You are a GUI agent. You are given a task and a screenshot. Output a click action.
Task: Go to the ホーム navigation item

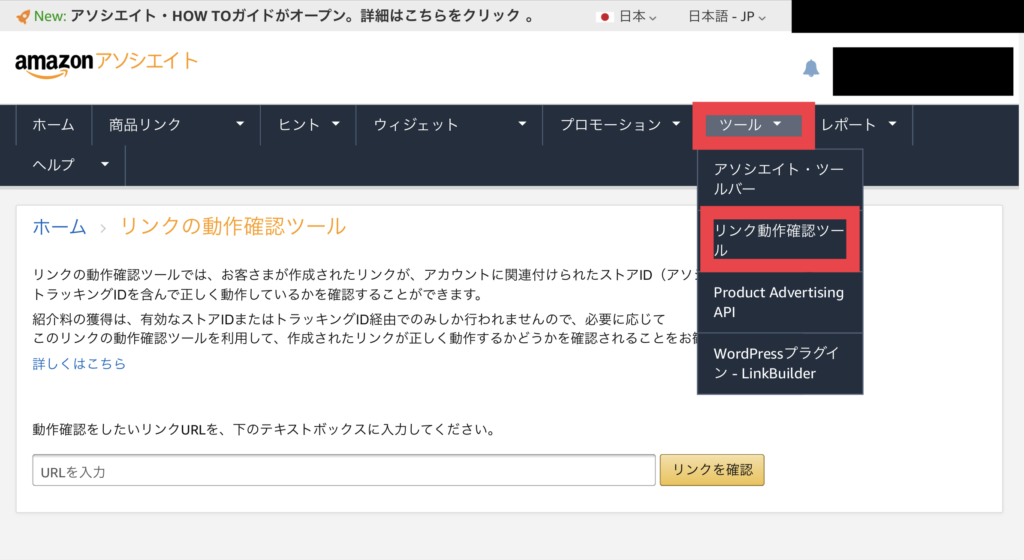54,125
